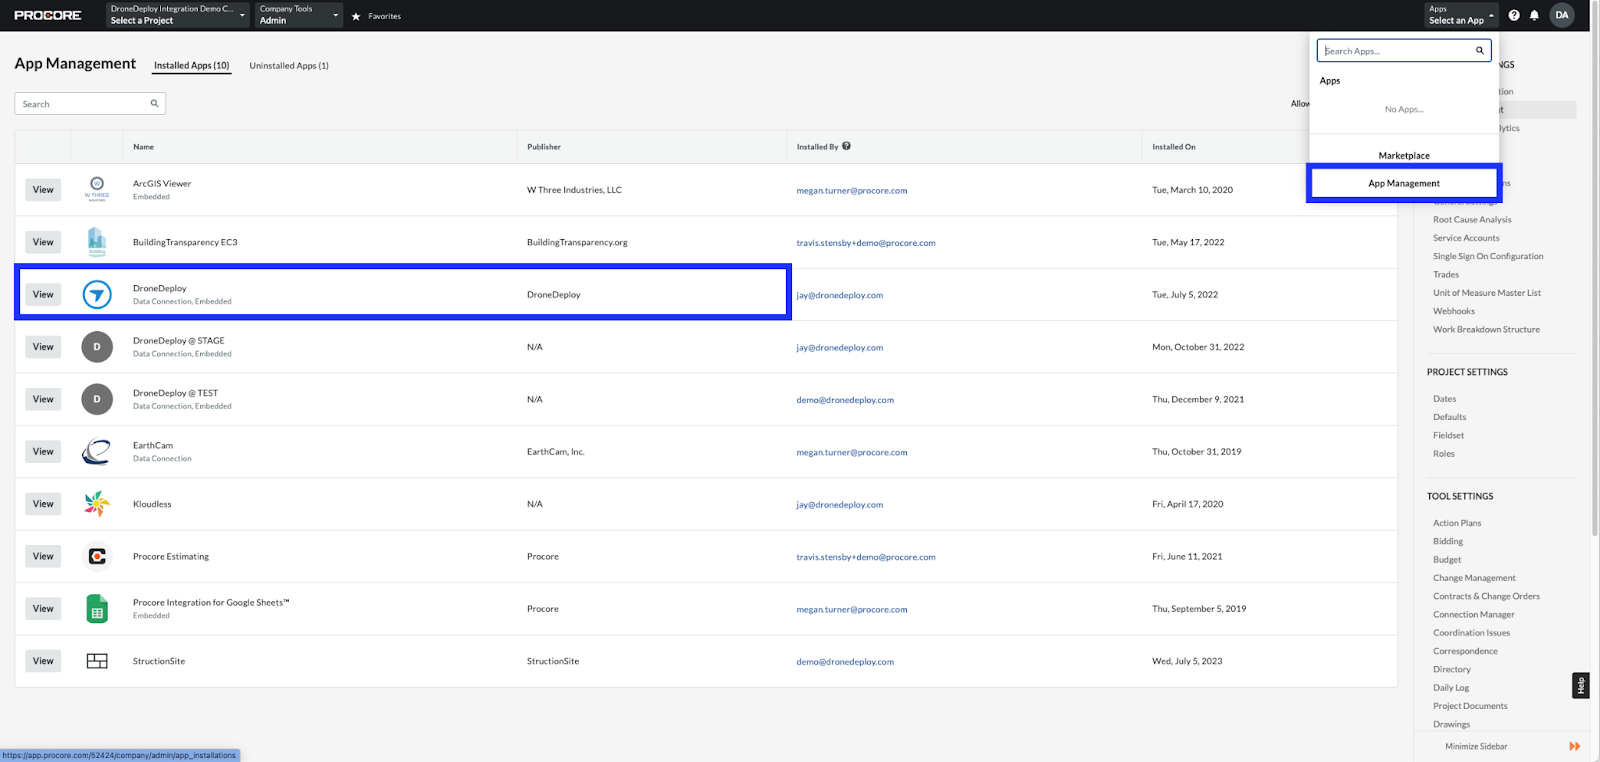Screen dimensions: 1600x762
Task: Switch to Uninstalled Apps (1) tab
Action: (289, 66)
